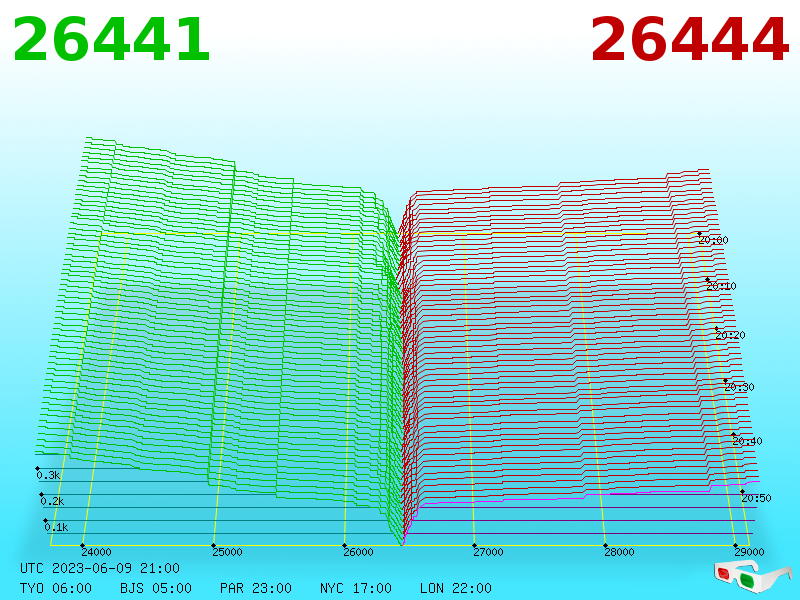Click the 25000 price axis label

point(228,552)
